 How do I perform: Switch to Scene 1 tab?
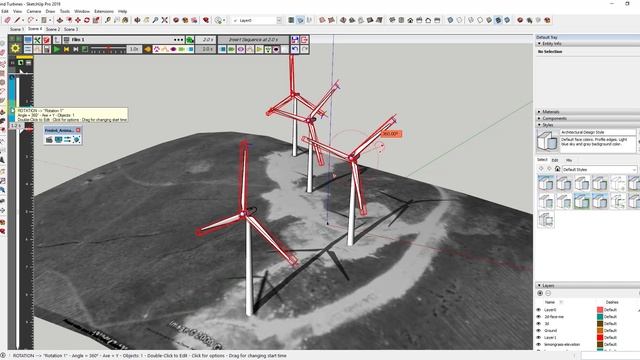[x=17, y=29]
